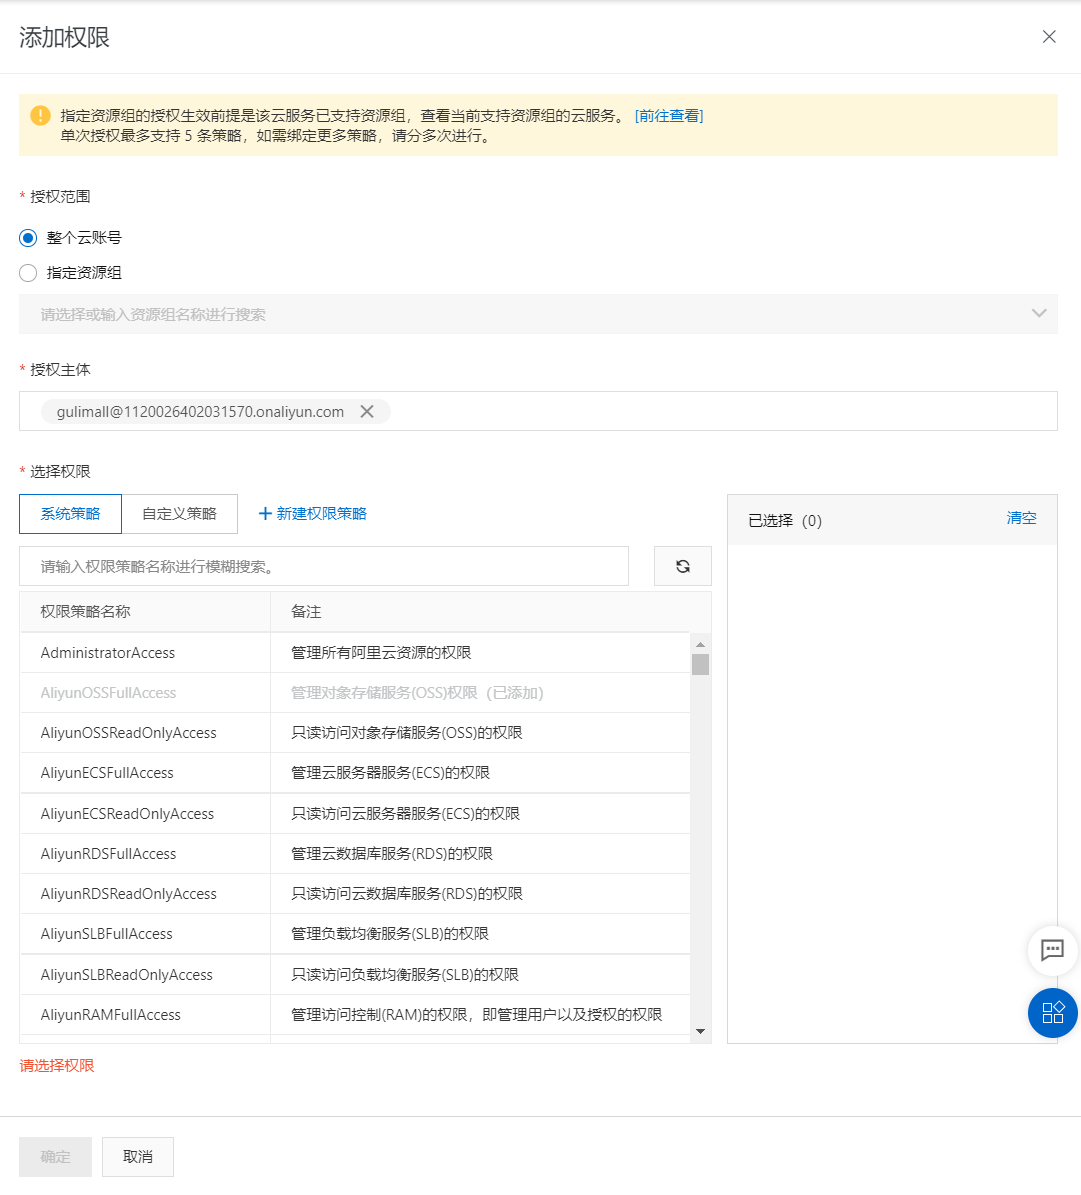Click the 只读访问云服务器服务(ECS)的权限 description
The height and width of the screenshot is (1195, 1081).
(405, 813)
